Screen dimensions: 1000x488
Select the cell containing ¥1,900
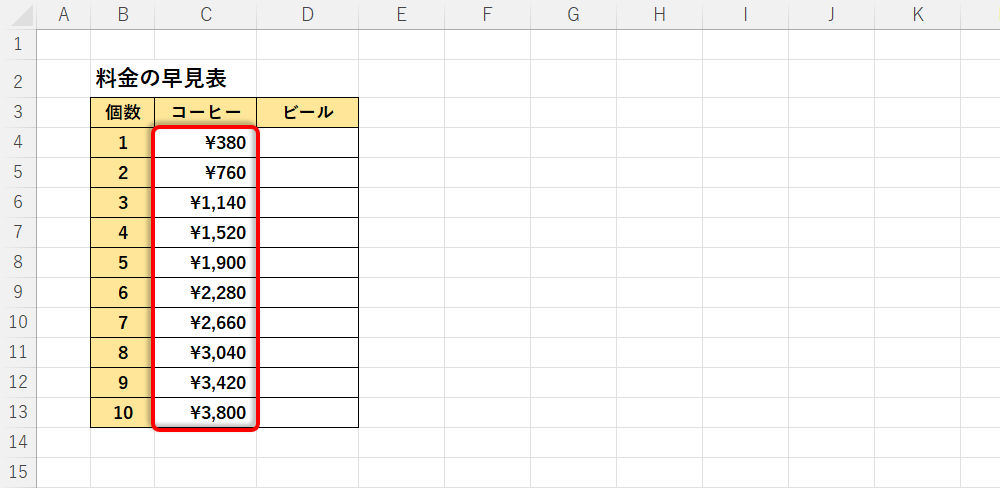(x=205, y=262)
